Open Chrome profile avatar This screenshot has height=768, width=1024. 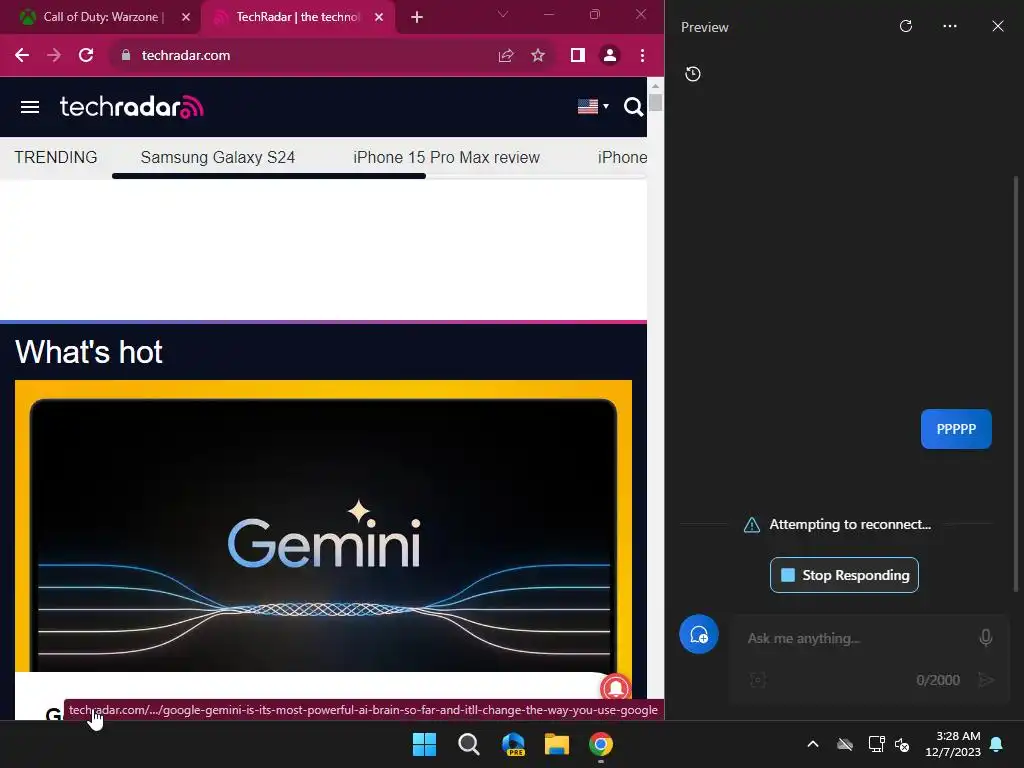[610, 56]
